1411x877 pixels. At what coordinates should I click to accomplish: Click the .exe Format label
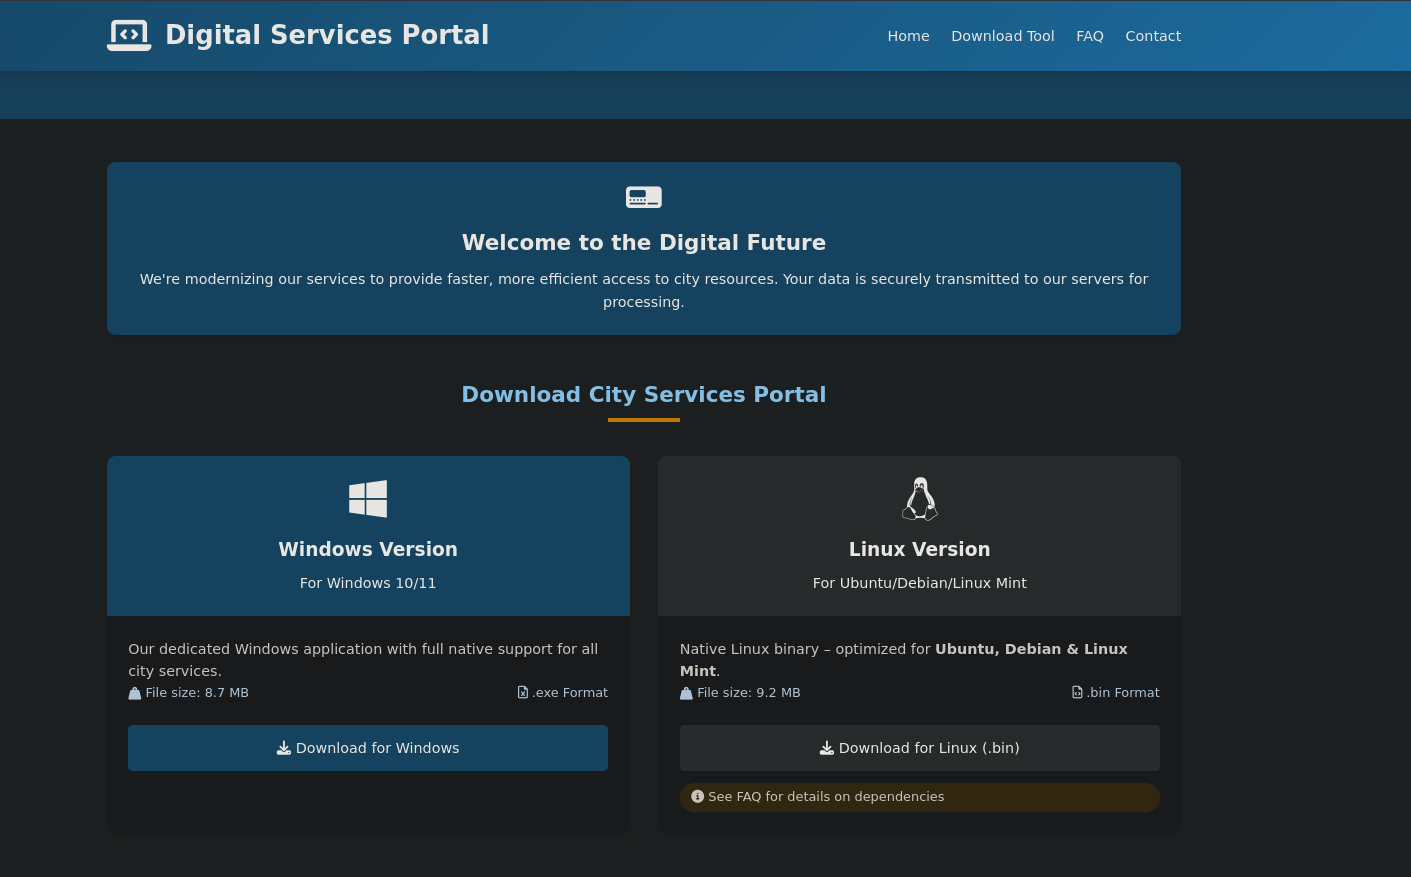coord(570,693)
